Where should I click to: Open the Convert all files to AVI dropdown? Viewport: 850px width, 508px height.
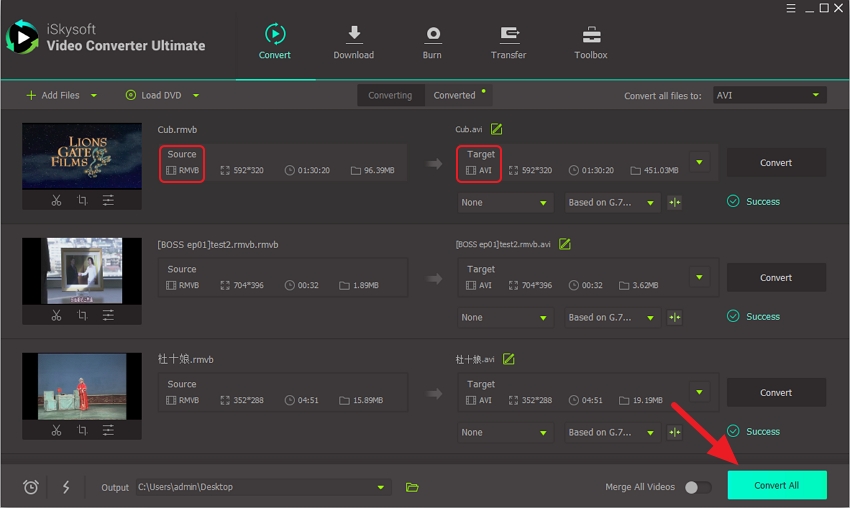[769, 95]
